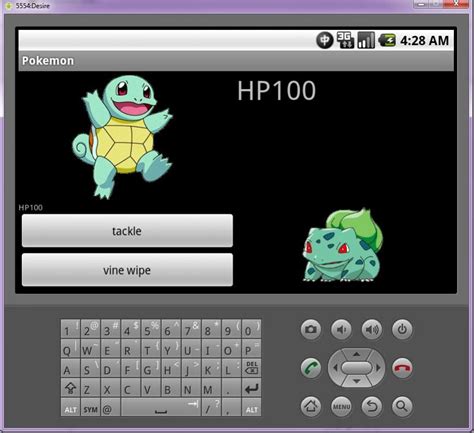This screenshot has height=433, width=474.
Task: Click the G key
Action: 151,368
